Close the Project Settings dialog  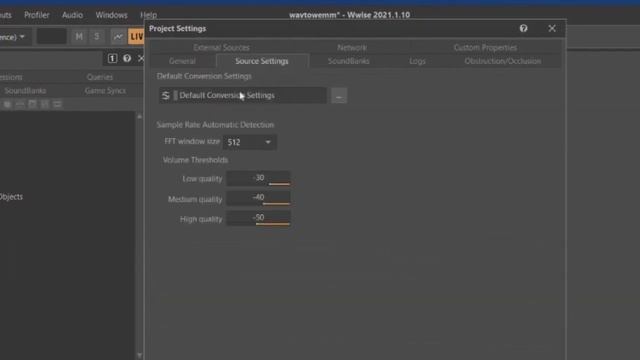pyautogui.click(x=552, y=28)
